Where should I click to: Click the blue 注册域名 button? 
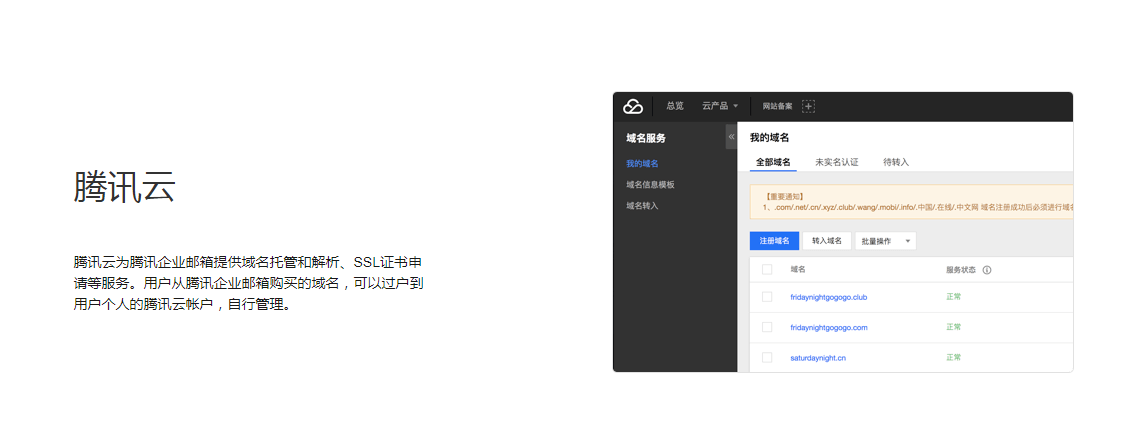point(774,241)
